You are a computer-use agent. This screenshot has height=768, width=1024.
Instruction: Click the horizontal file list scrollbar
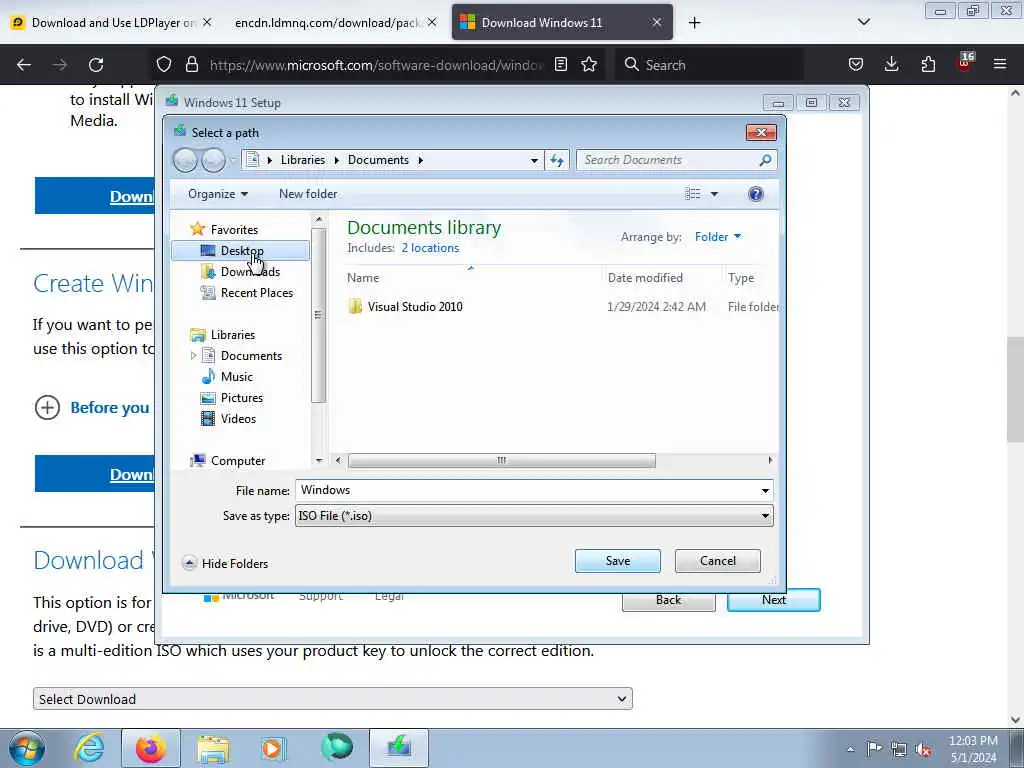tap(502, 460)
